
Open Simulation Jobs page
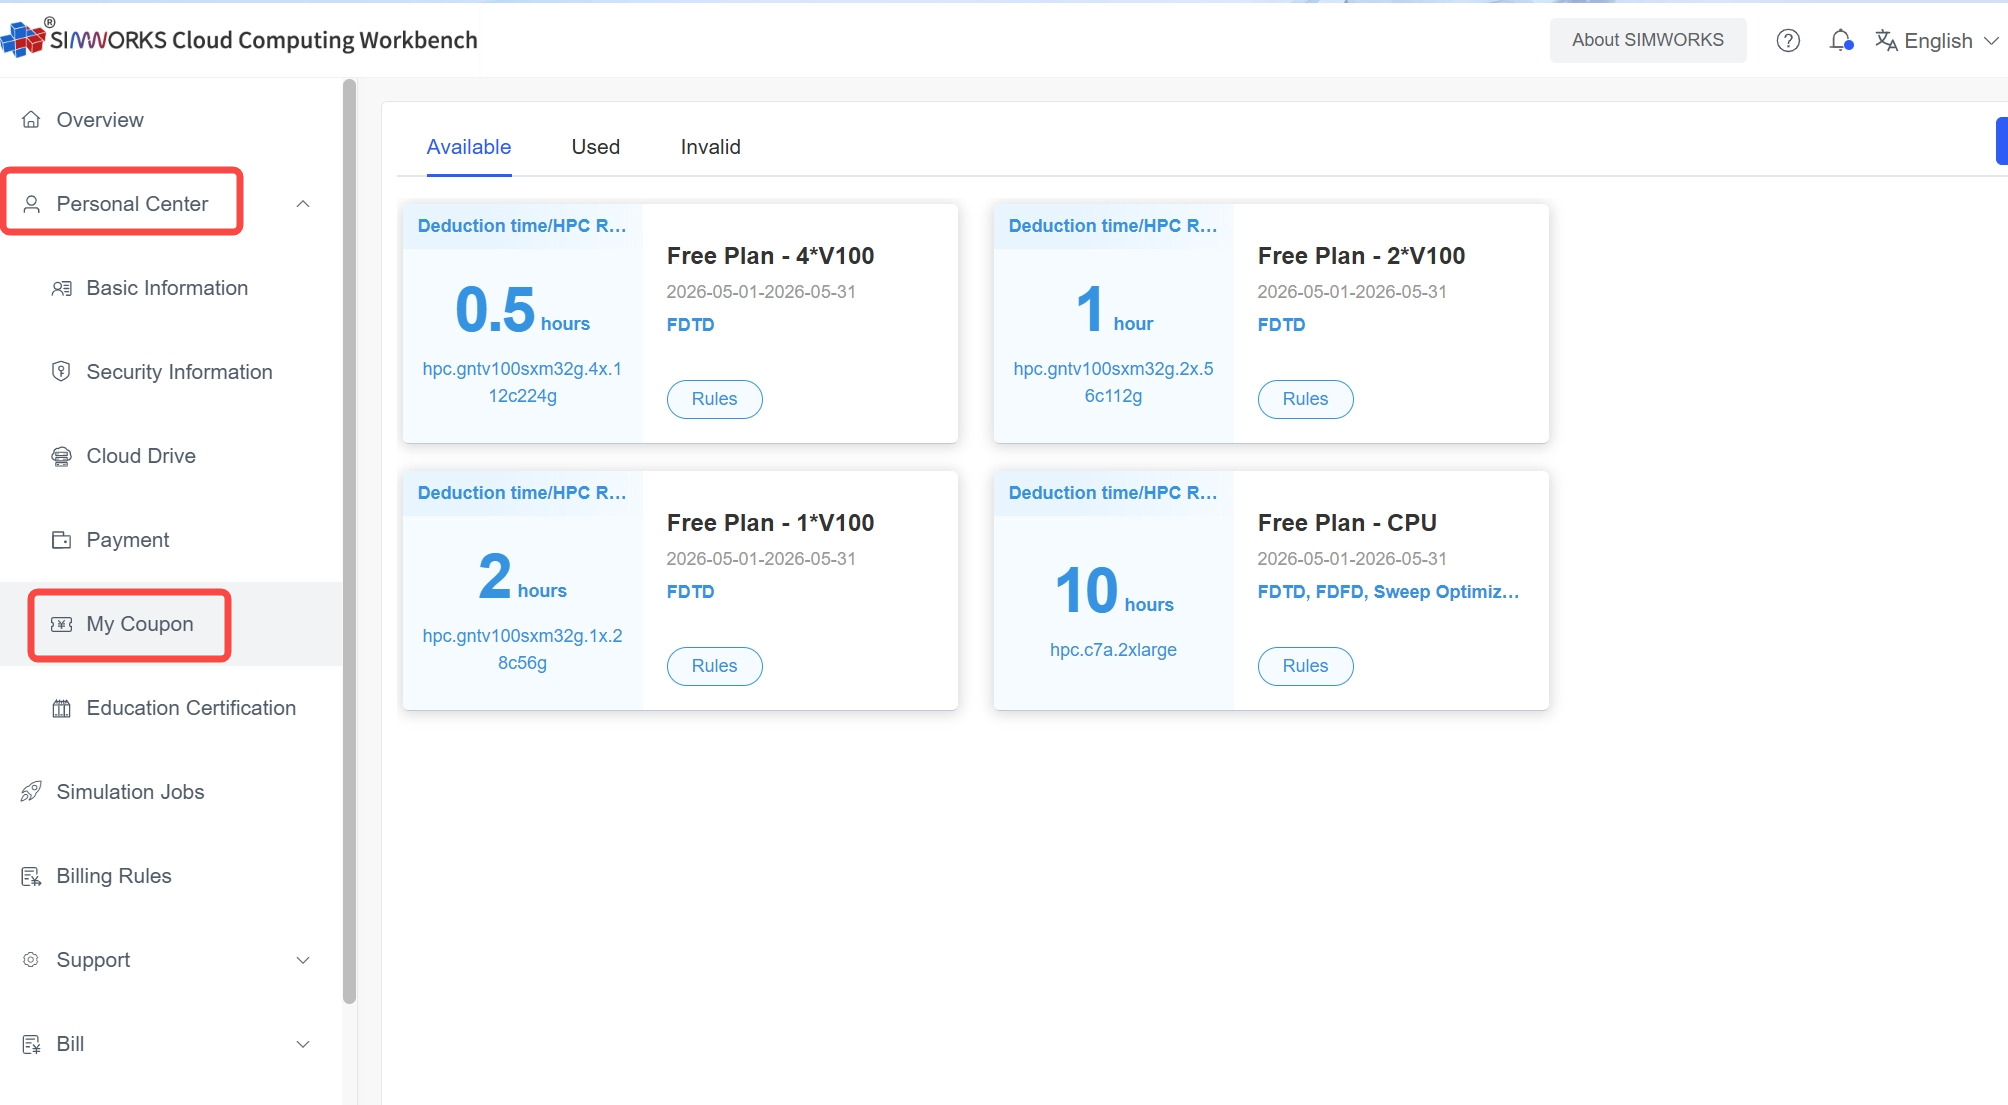coord(171,792)
